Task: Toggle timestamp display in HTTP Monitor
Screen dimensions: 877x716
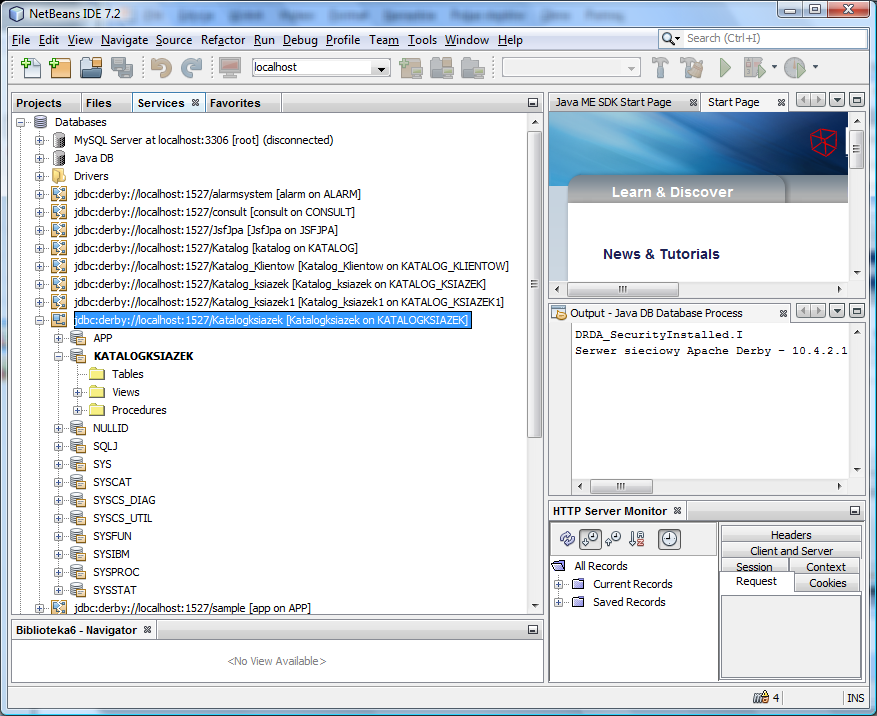Action: click(x=669, y=539)
